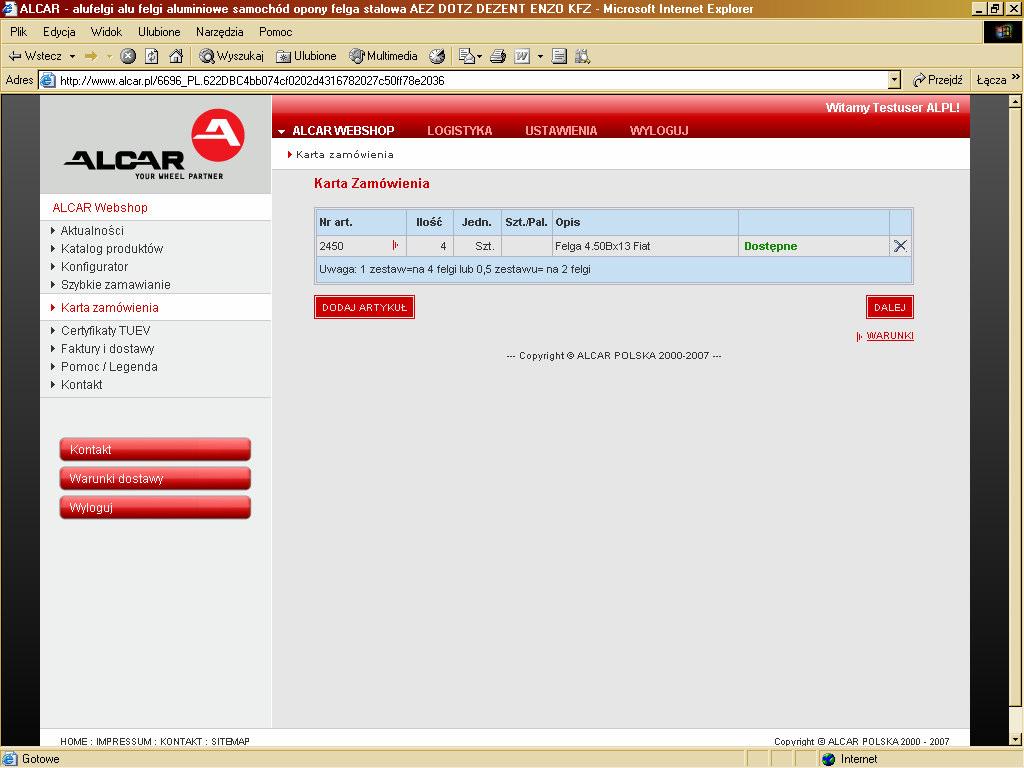Click the WYLOGUJ top navigation tab

coord(659,131)
